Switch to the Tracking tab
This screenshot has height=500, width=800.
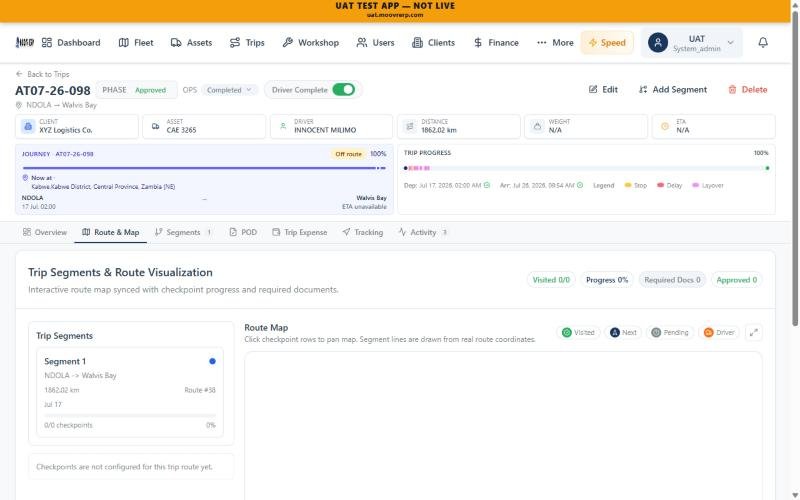tap(363, 232)
